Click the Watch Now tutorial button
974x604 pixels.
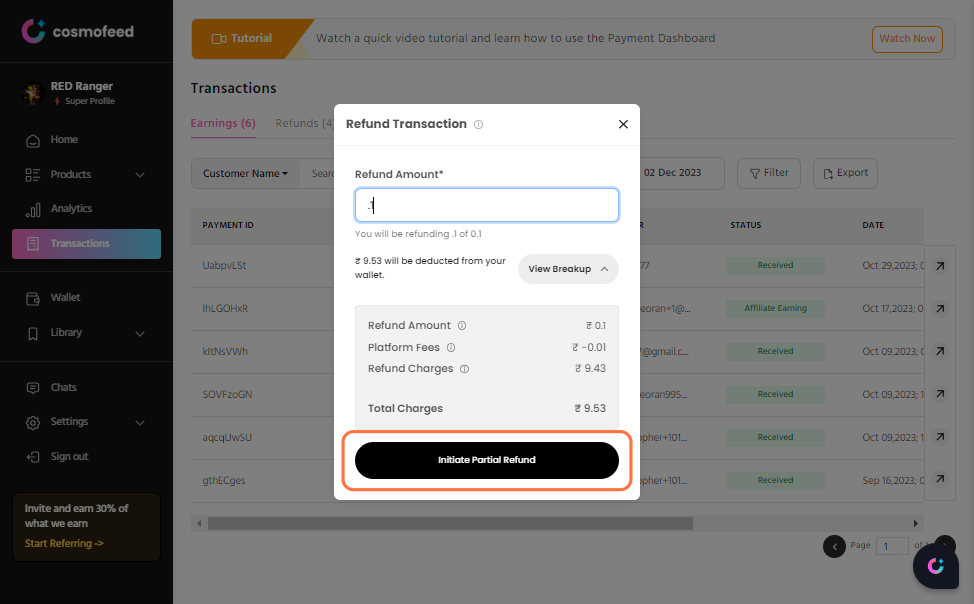coord(907,39)
